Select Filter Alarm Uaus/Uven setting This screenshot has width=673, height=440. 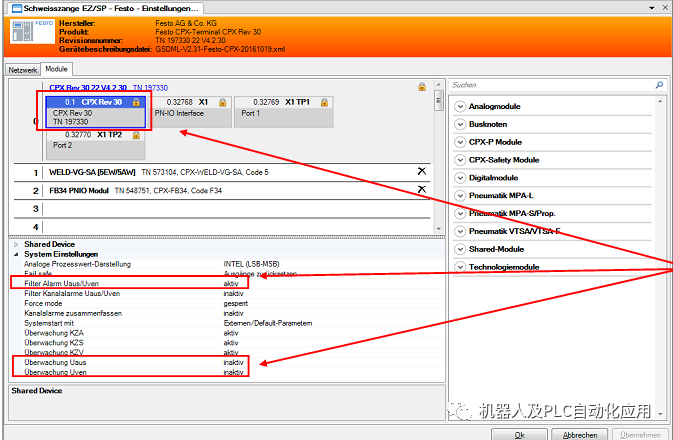point(61,284)
